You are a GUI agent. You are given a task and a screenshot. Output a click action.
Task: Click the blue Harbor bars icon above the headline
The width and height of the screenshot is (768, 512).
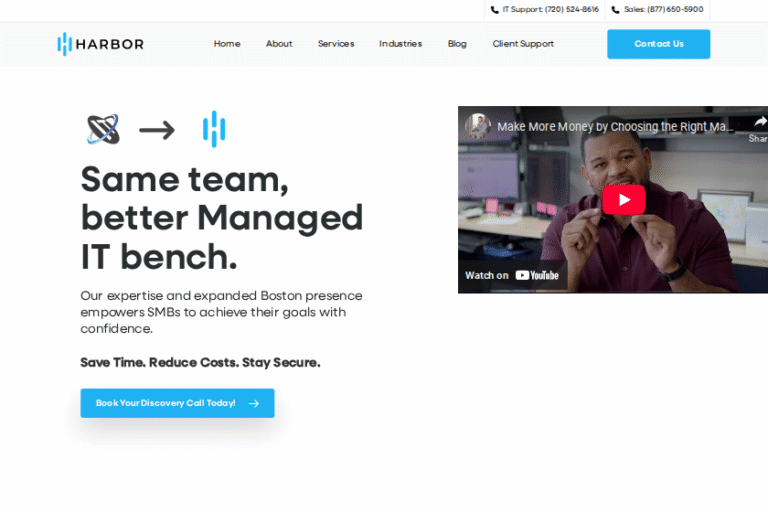pos(213,129)
